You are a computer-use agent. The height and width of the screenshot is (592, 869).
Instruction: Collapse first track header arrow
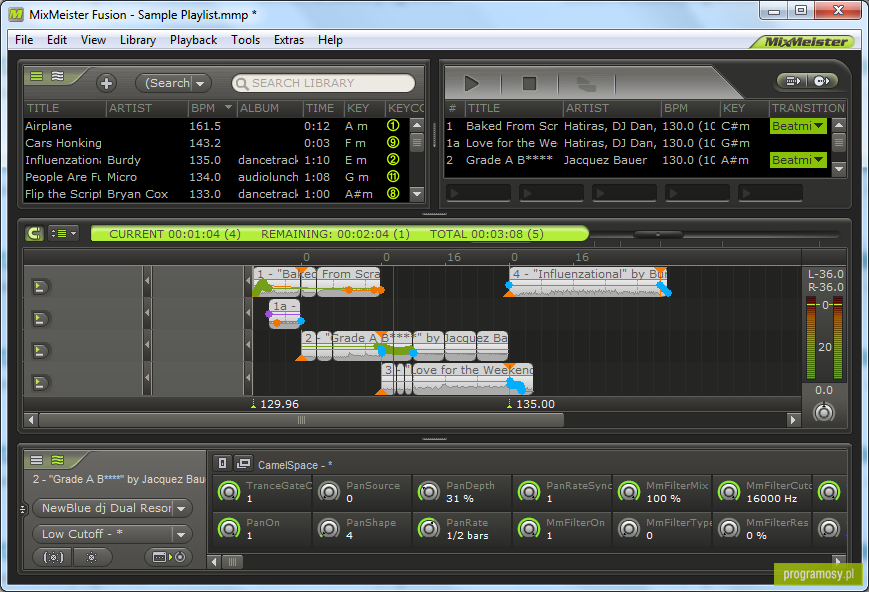[x=147, y=281]
